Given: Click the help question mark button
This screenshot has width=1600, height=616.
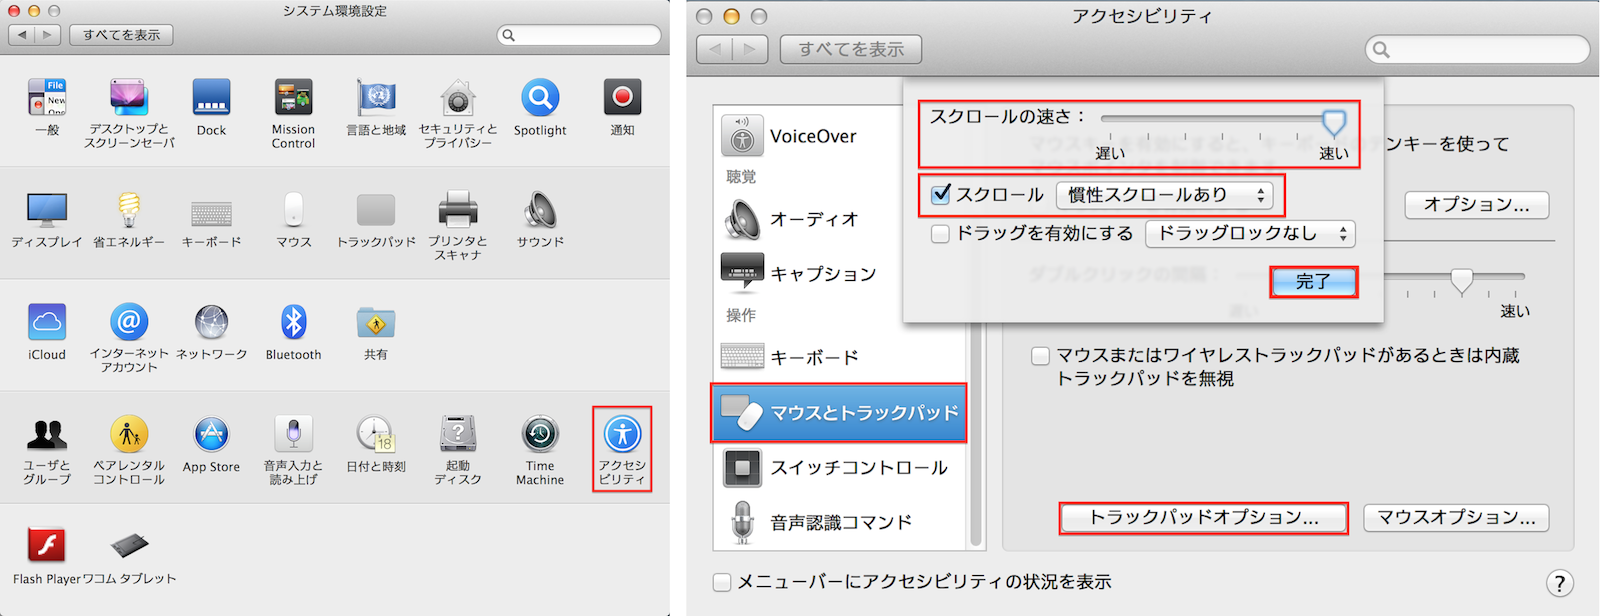Looking at the screenshot, I should (1559, 583).
